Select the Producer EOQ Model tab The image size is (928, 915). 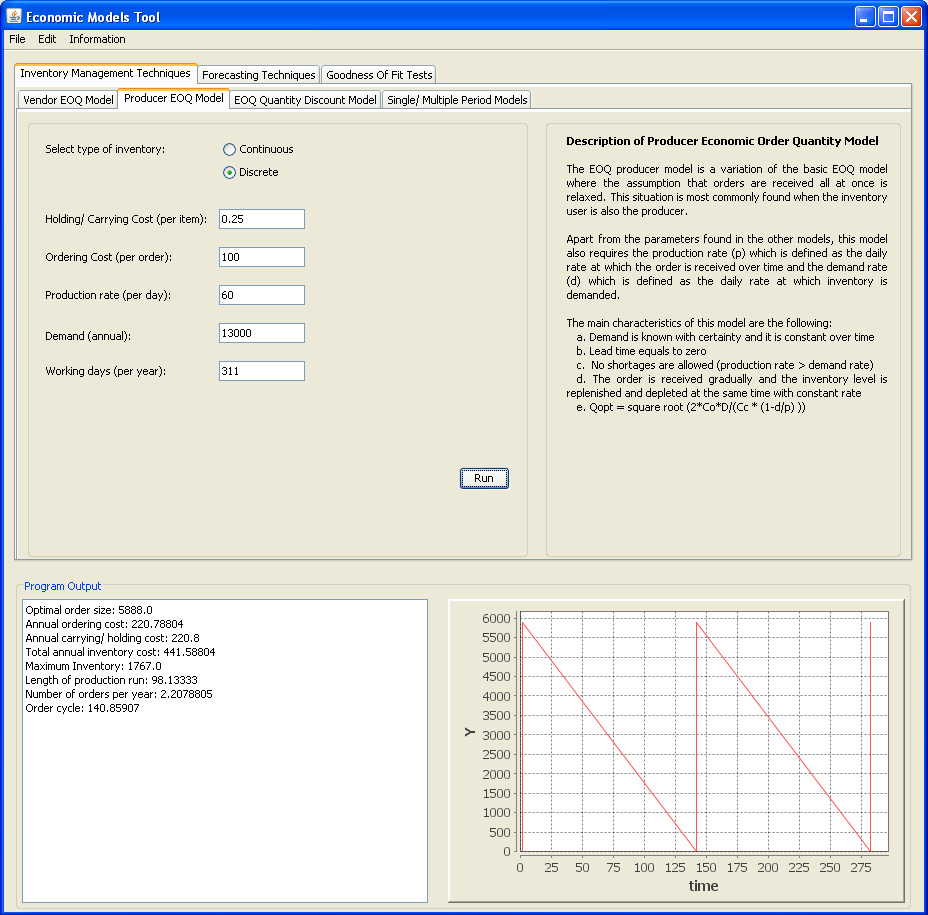173,98
